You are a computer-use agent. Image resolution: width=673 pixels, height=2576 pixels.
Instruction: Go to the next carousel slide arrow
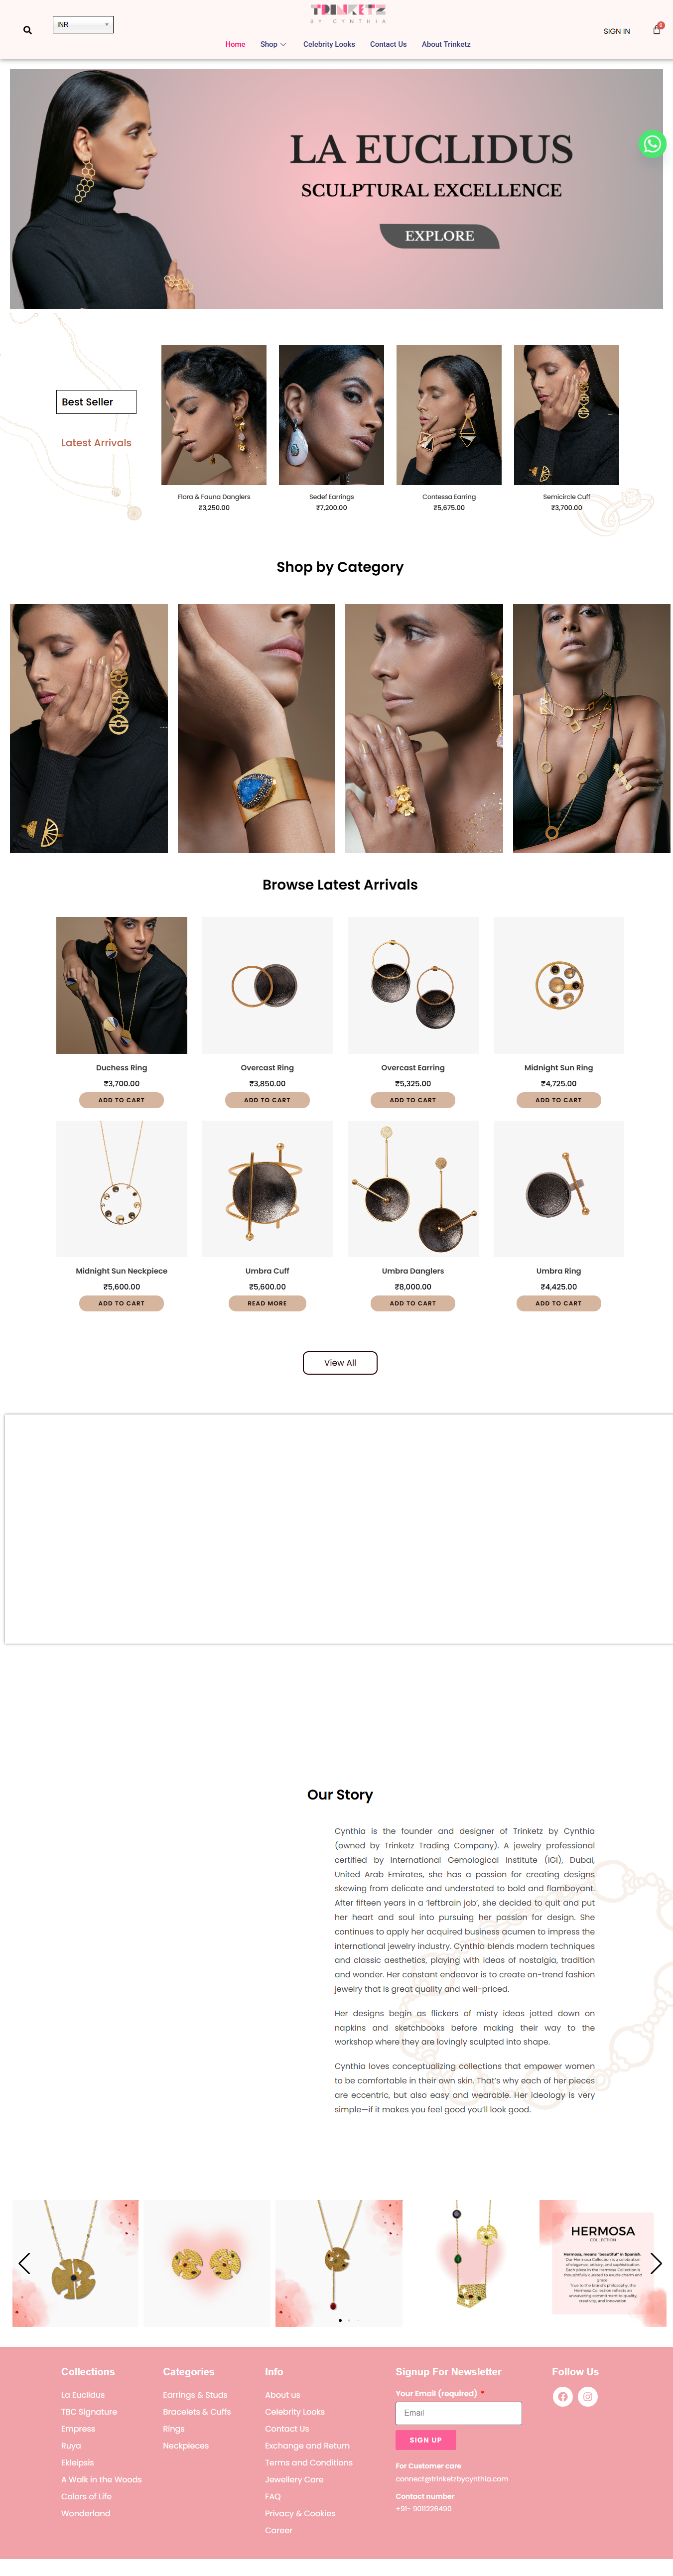pos(656,2264)
